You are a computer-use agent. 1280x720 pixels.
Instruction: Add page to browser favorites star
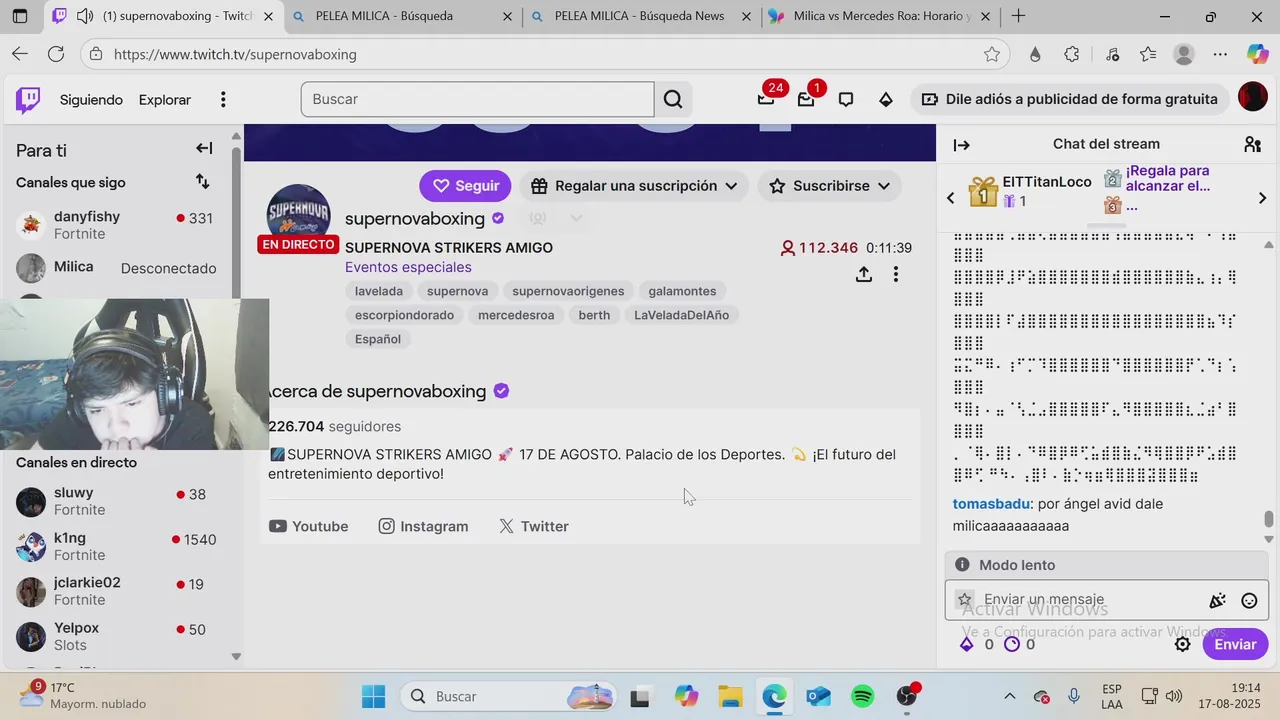pyautogui.click(x=992, y=54)
